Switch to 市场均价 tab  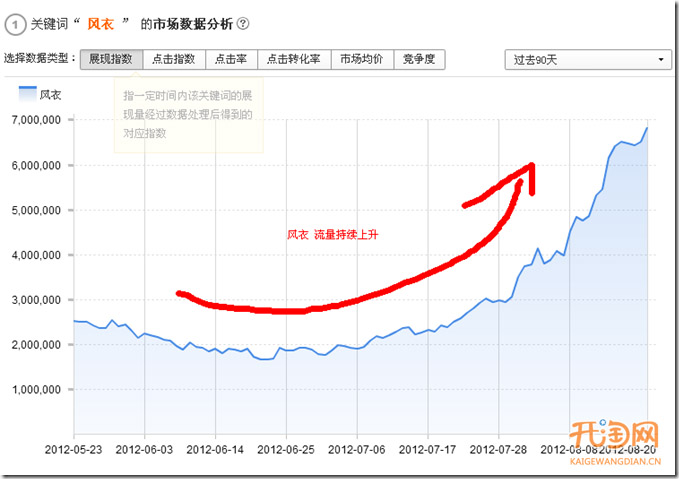(x=362, y=59)
